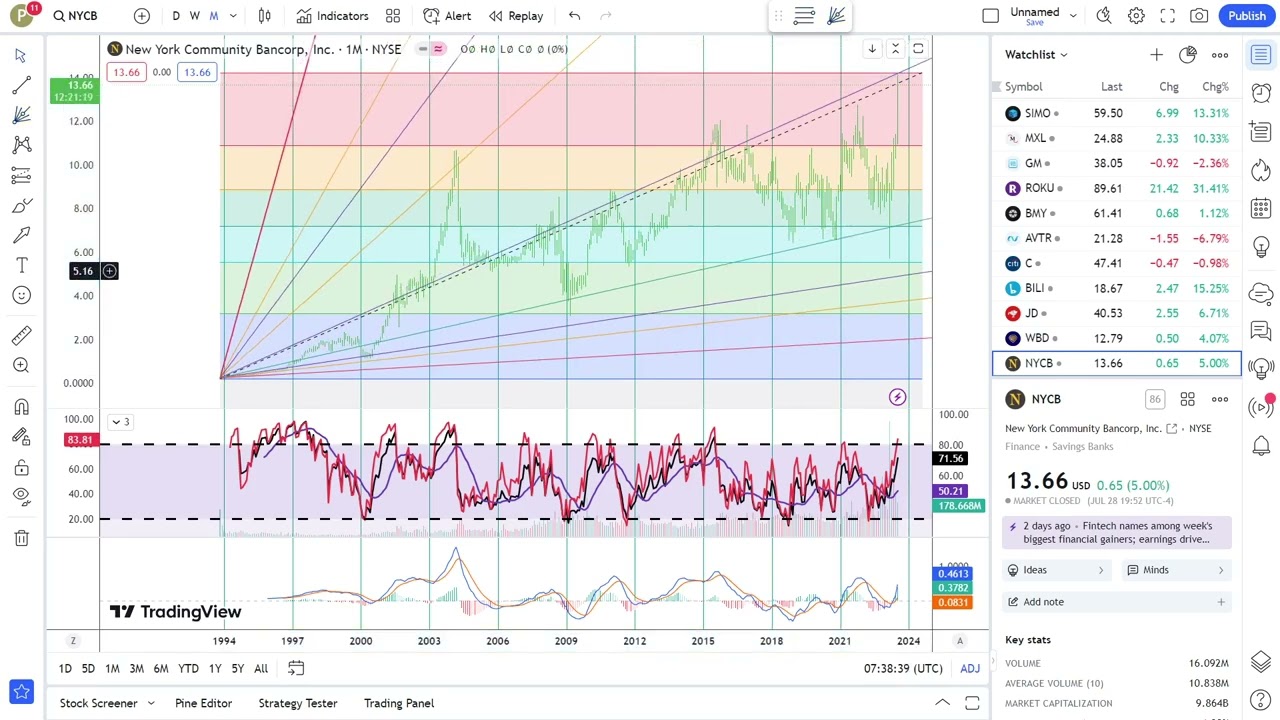Click the compare or add symbol plus
Screen dimensions: 1280x720
[142, 16]
